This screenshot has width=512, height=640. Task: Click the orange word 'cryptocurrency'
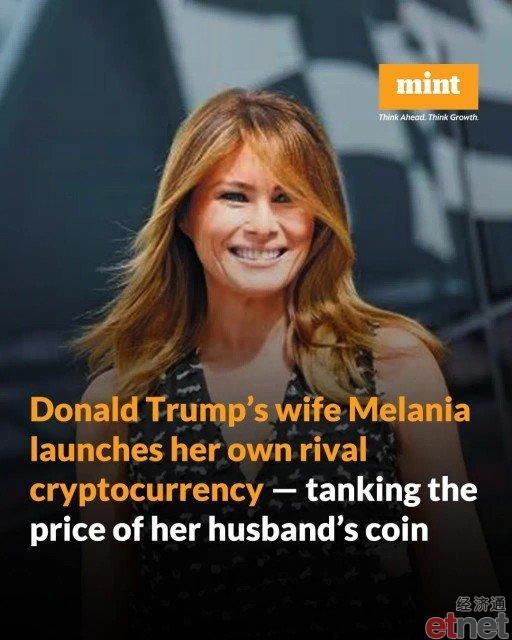147,491
